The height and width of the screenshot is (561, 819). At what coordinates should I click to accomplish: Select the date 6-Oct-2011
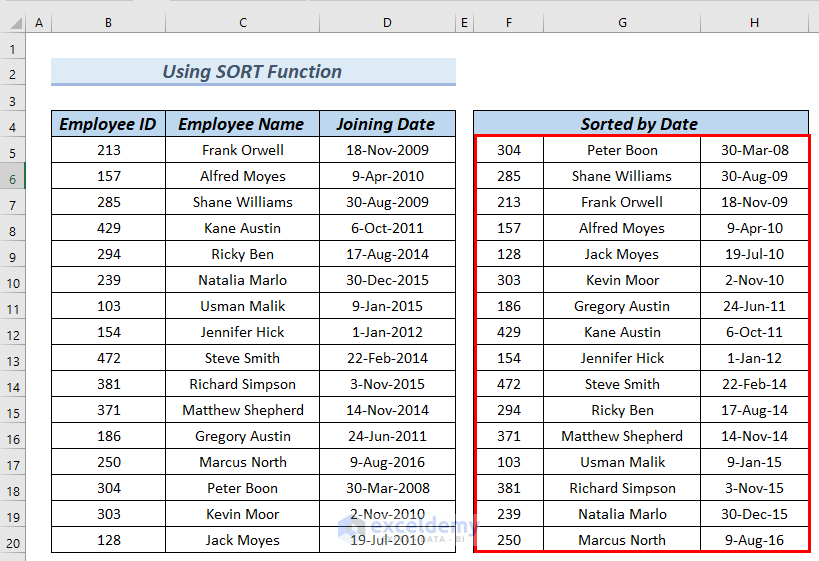coord(387,228)
